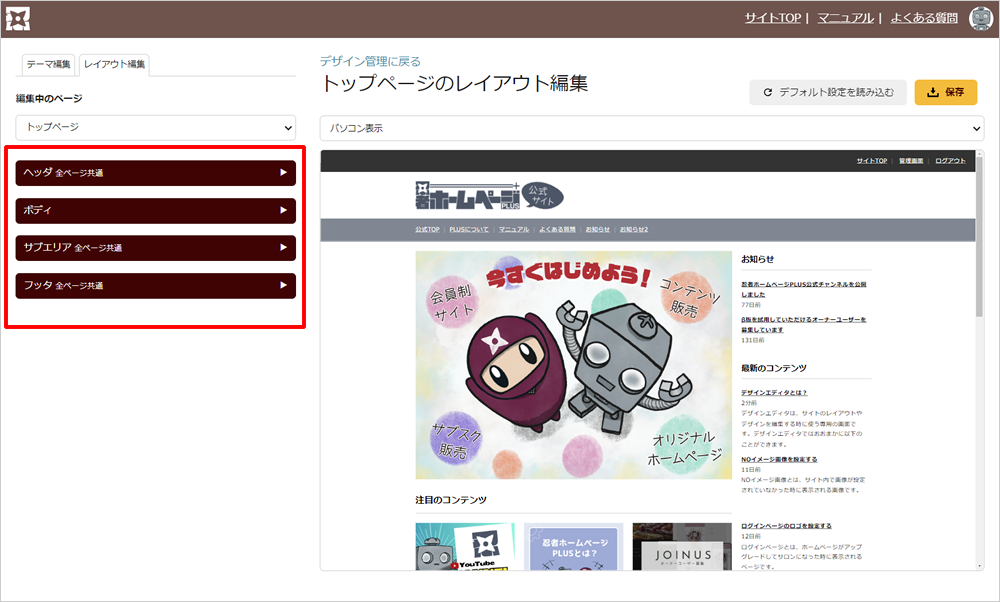
Task: Click the arrow icon on ヘッダ row
Action: coord(284,173)
